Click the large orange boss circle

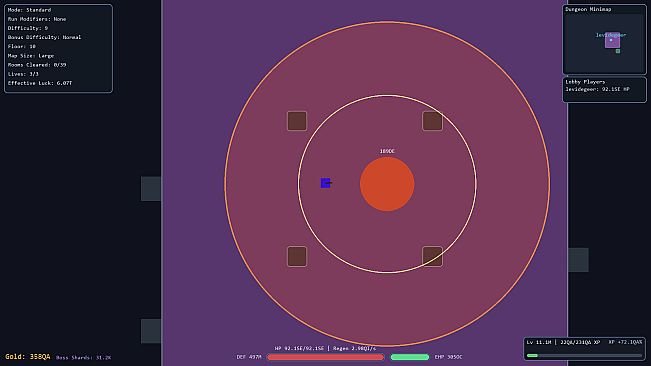(387, 184)
